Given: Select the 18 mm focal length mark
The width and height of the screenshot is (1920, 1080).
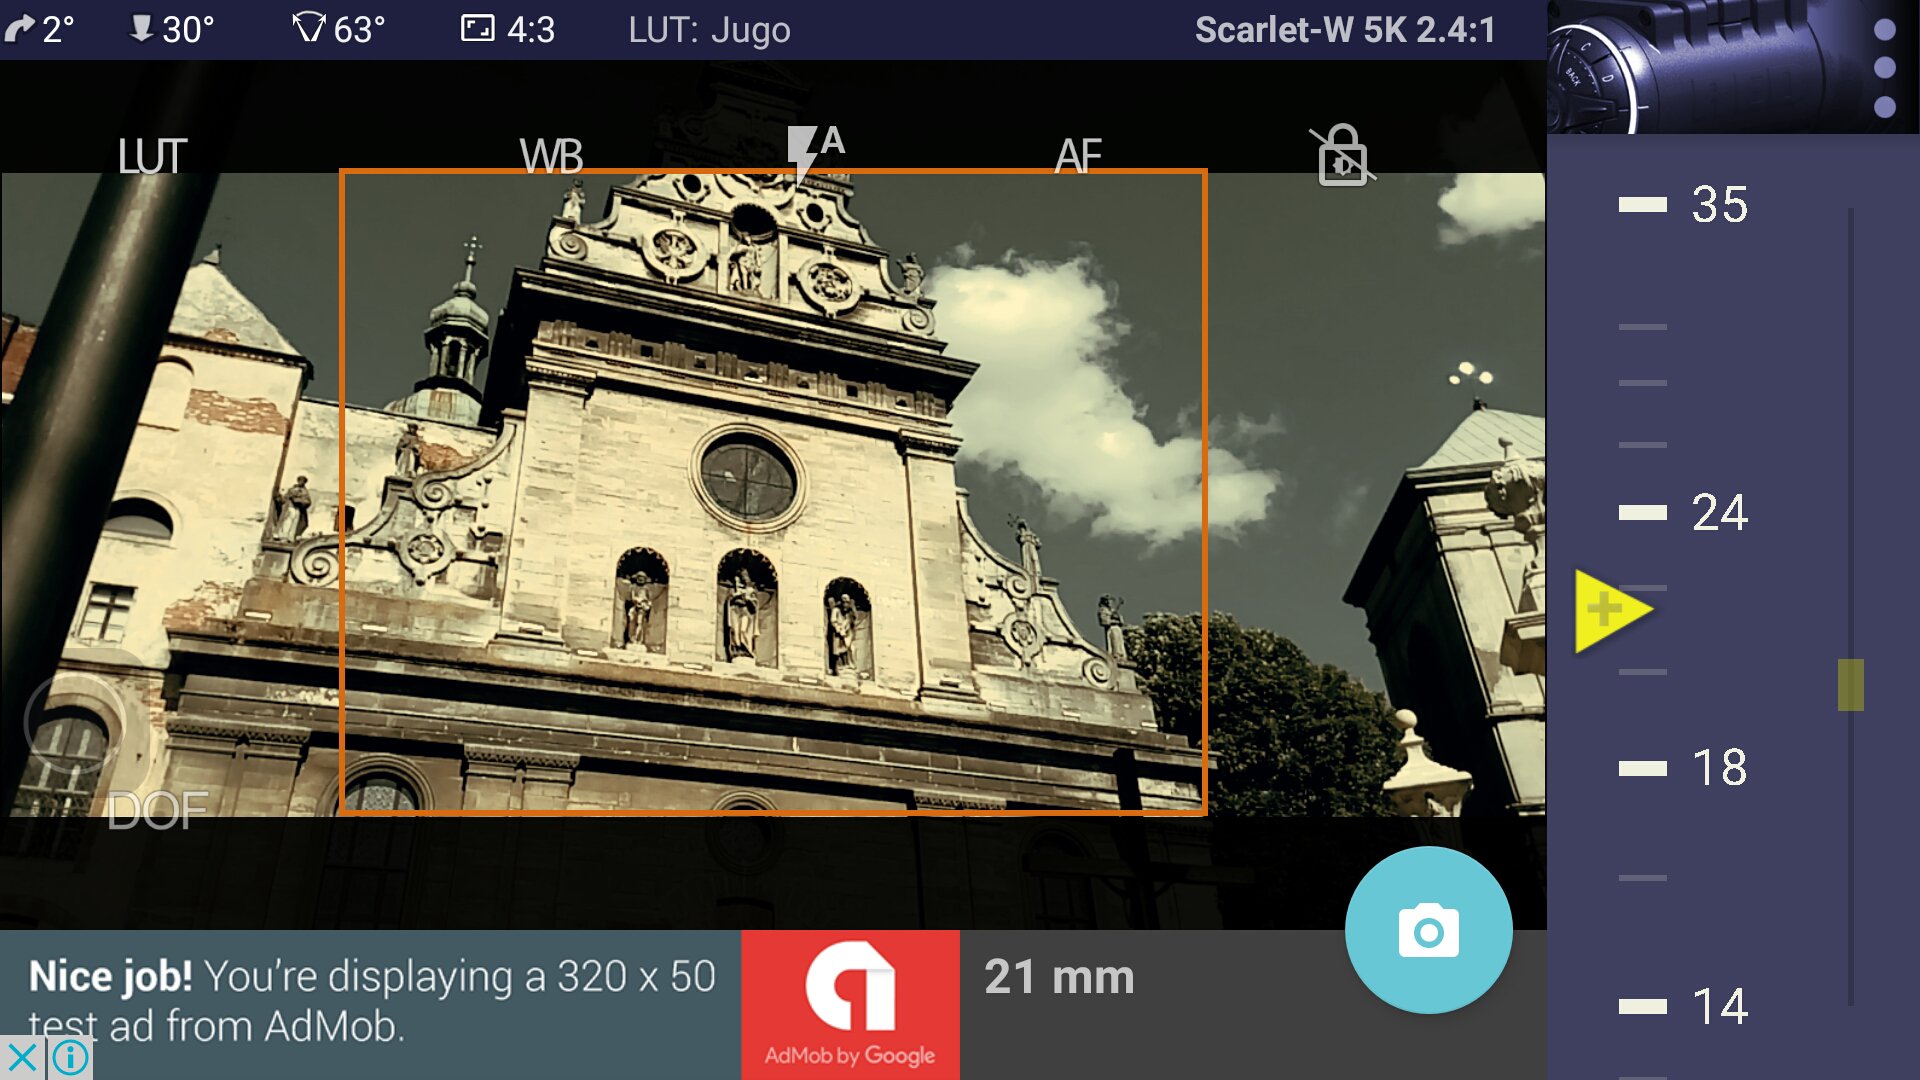Looking at the screenshot, I should [x=1719, y=768].
